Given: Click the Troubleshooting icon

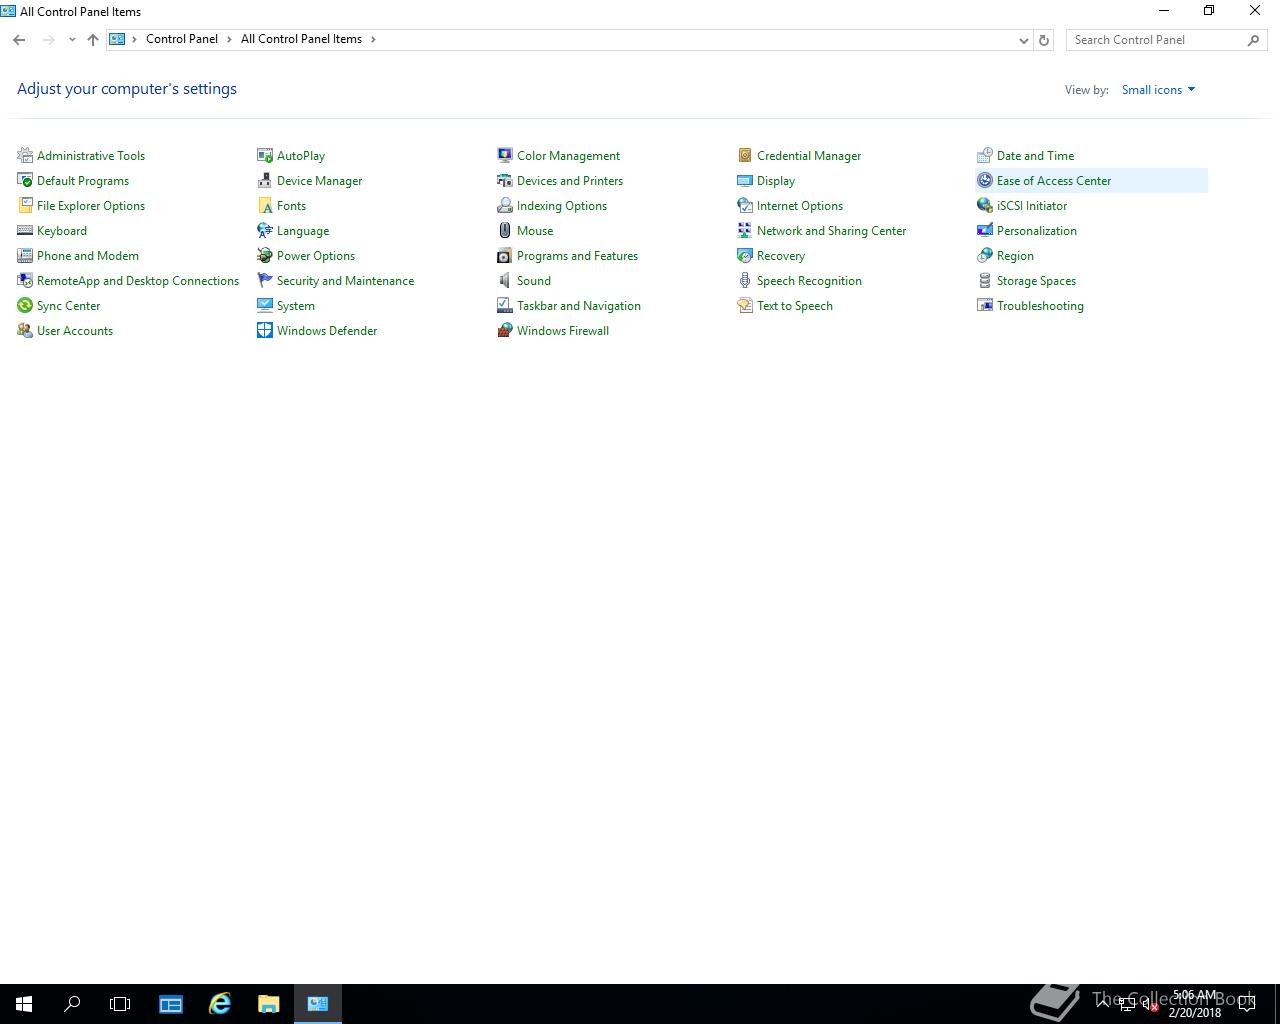Looking at the screenshot, I should (x=985, y=305).
